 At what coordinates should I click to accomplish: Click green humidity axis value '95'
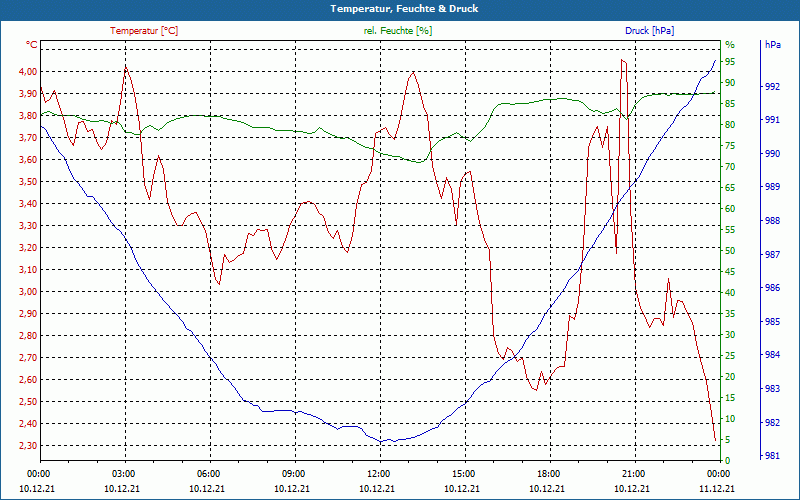pos(730,62)
